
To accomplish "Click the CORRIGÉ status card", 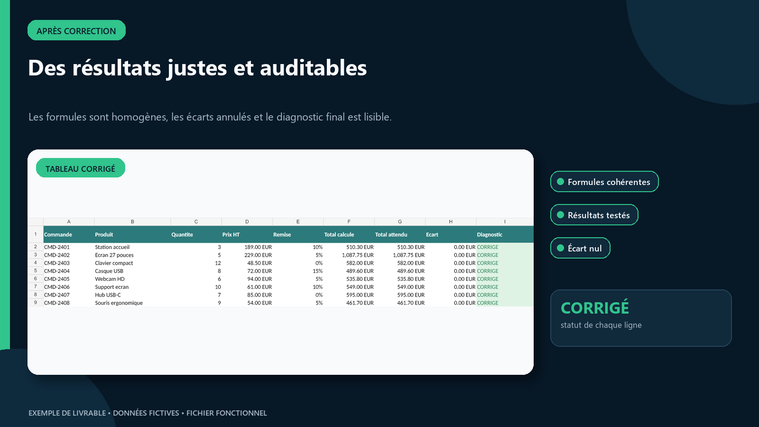I will [640, 318].
